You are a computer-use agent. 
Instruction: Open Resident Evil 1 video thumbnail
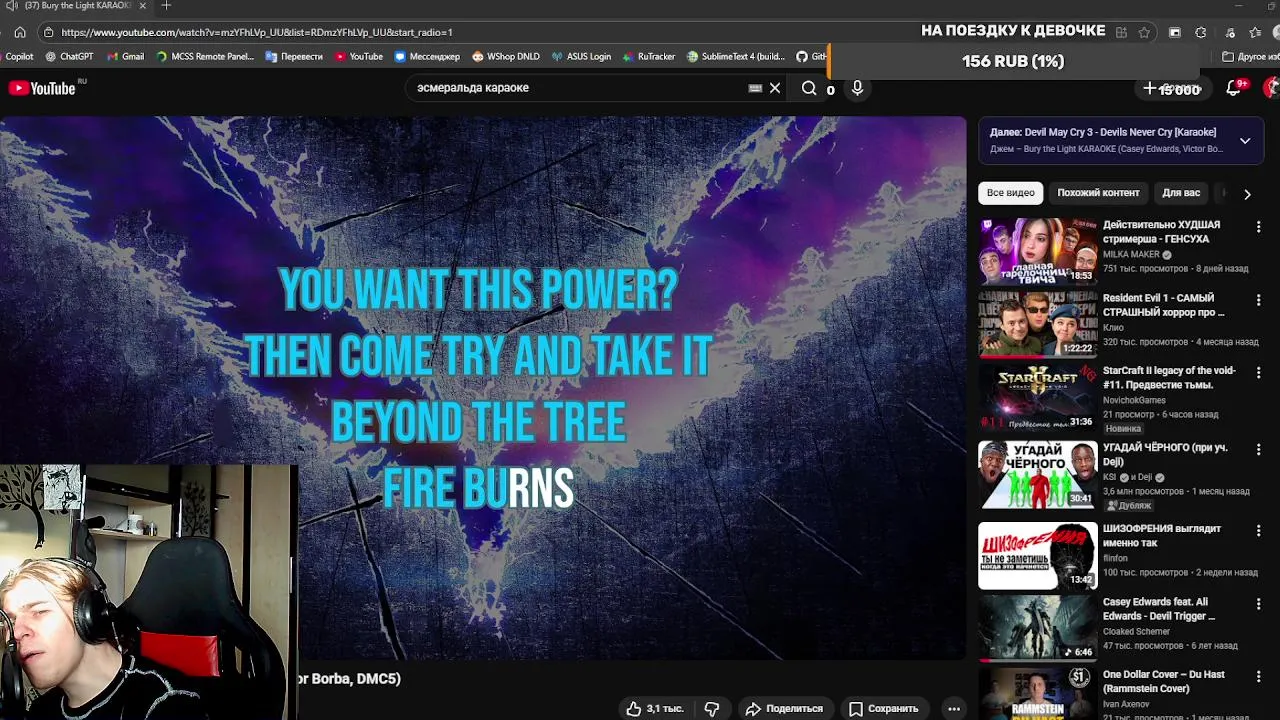click(x=1037, y=324)
